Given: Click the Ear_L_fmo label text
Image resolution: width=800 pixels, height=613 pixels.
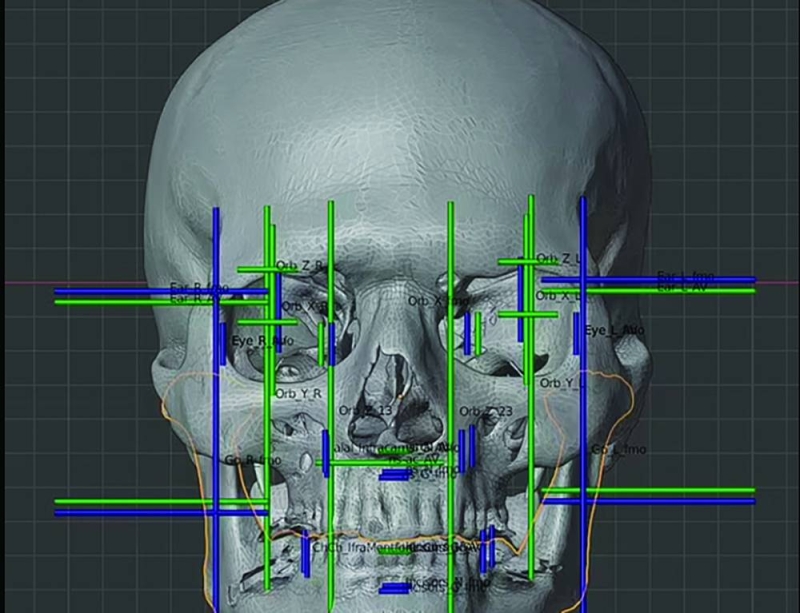Looking at the screenshot, I should 685,275.
